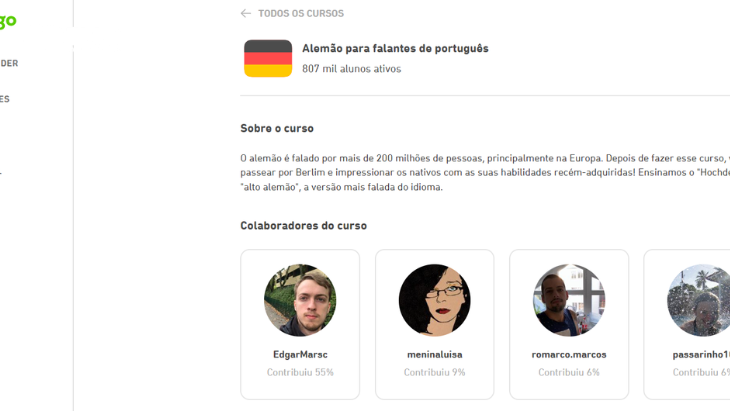Open the sidebar item ending in DER

[9, 63]
